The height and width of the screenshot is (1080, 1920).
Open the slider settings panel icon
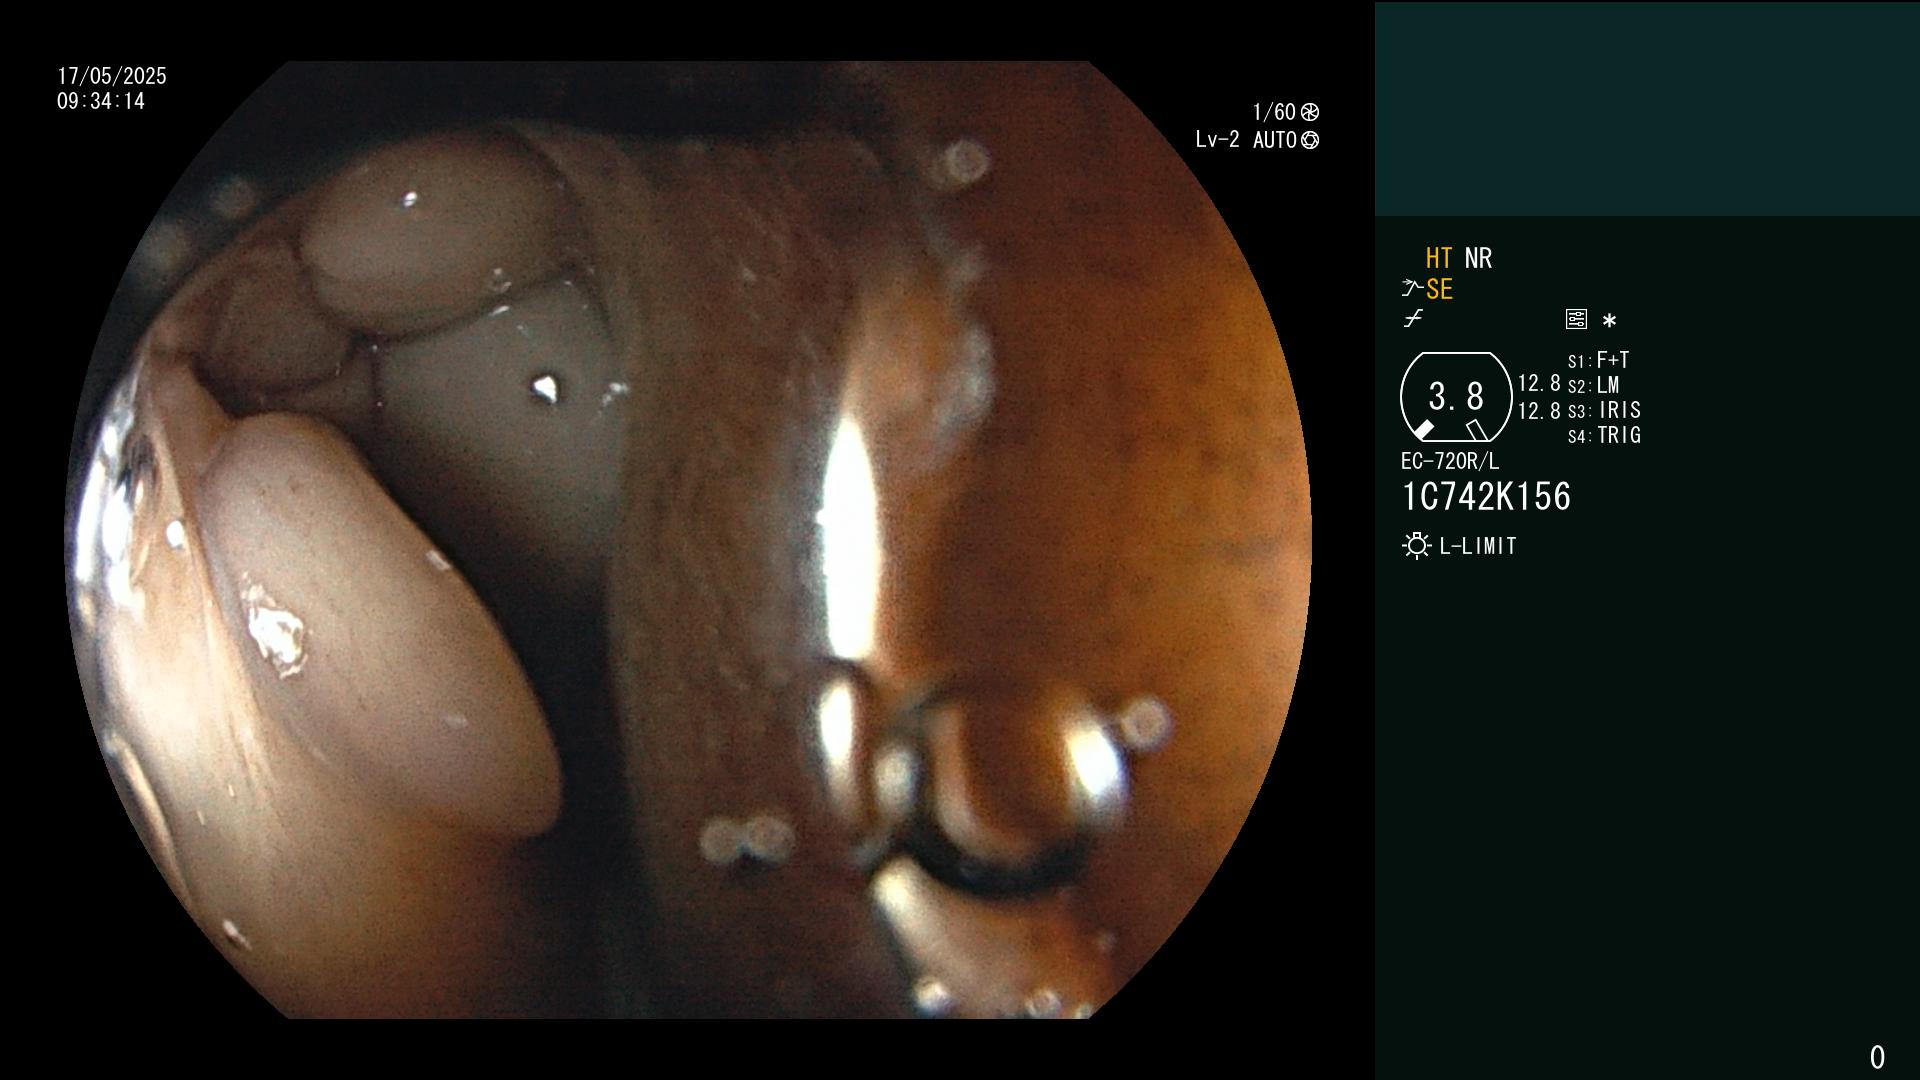coord(1576,319)
